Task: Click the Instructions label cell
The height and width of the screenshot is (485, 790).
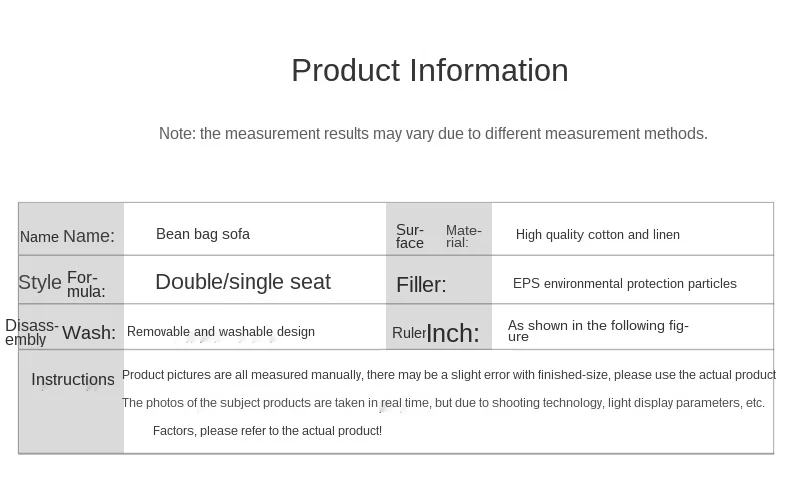Action: [72, 380]
